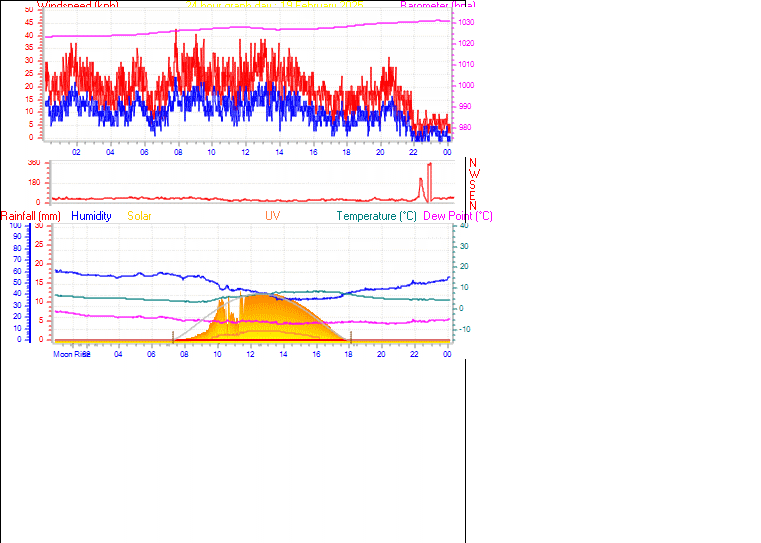Image resolution: width=761 pixels, height=543 pixels.
Task: Click the -10 value on teal temperature axis
Action: 464,329
